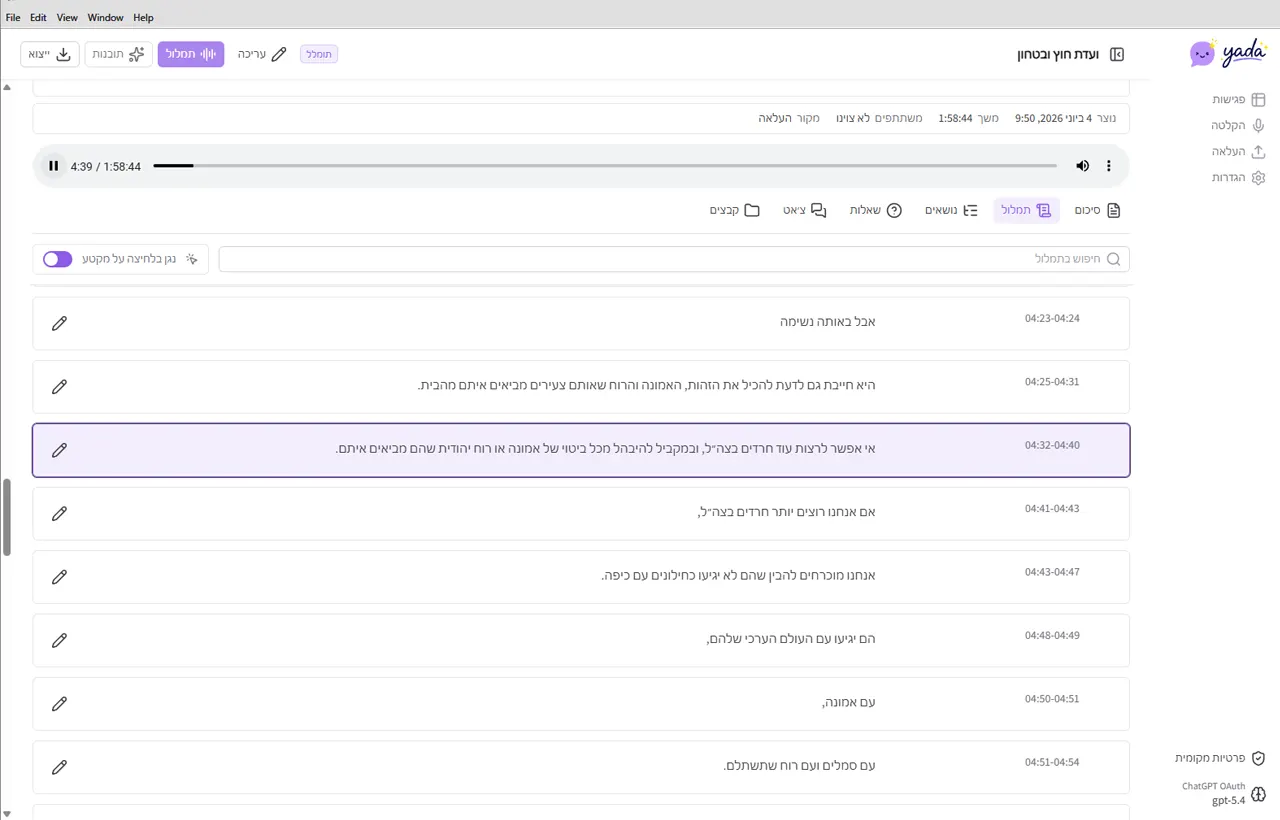Click the purple תמלול transcribe button
Image resolution: width=1280 pixels, height=820 pixels.
191,54
